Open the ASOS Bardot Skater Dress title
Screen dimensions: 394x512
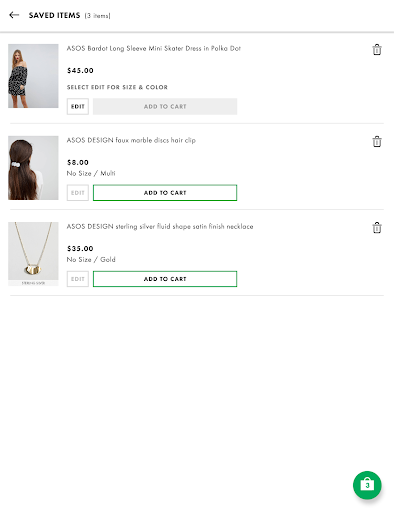pyautogui.click(x=153, y=48)
